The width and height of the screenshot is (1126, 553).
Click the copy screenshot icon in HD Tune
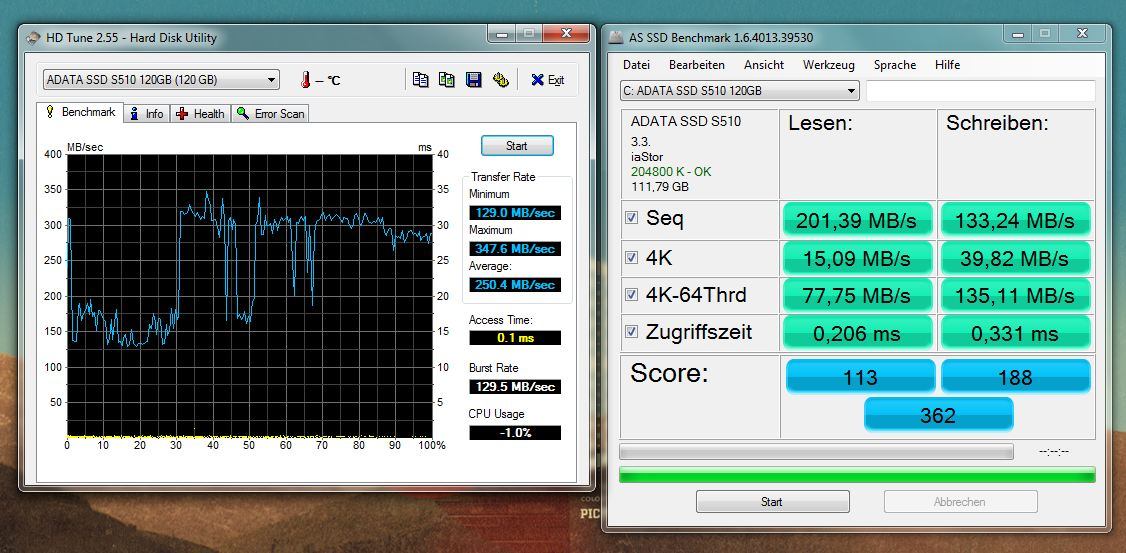tap(447, 80)
